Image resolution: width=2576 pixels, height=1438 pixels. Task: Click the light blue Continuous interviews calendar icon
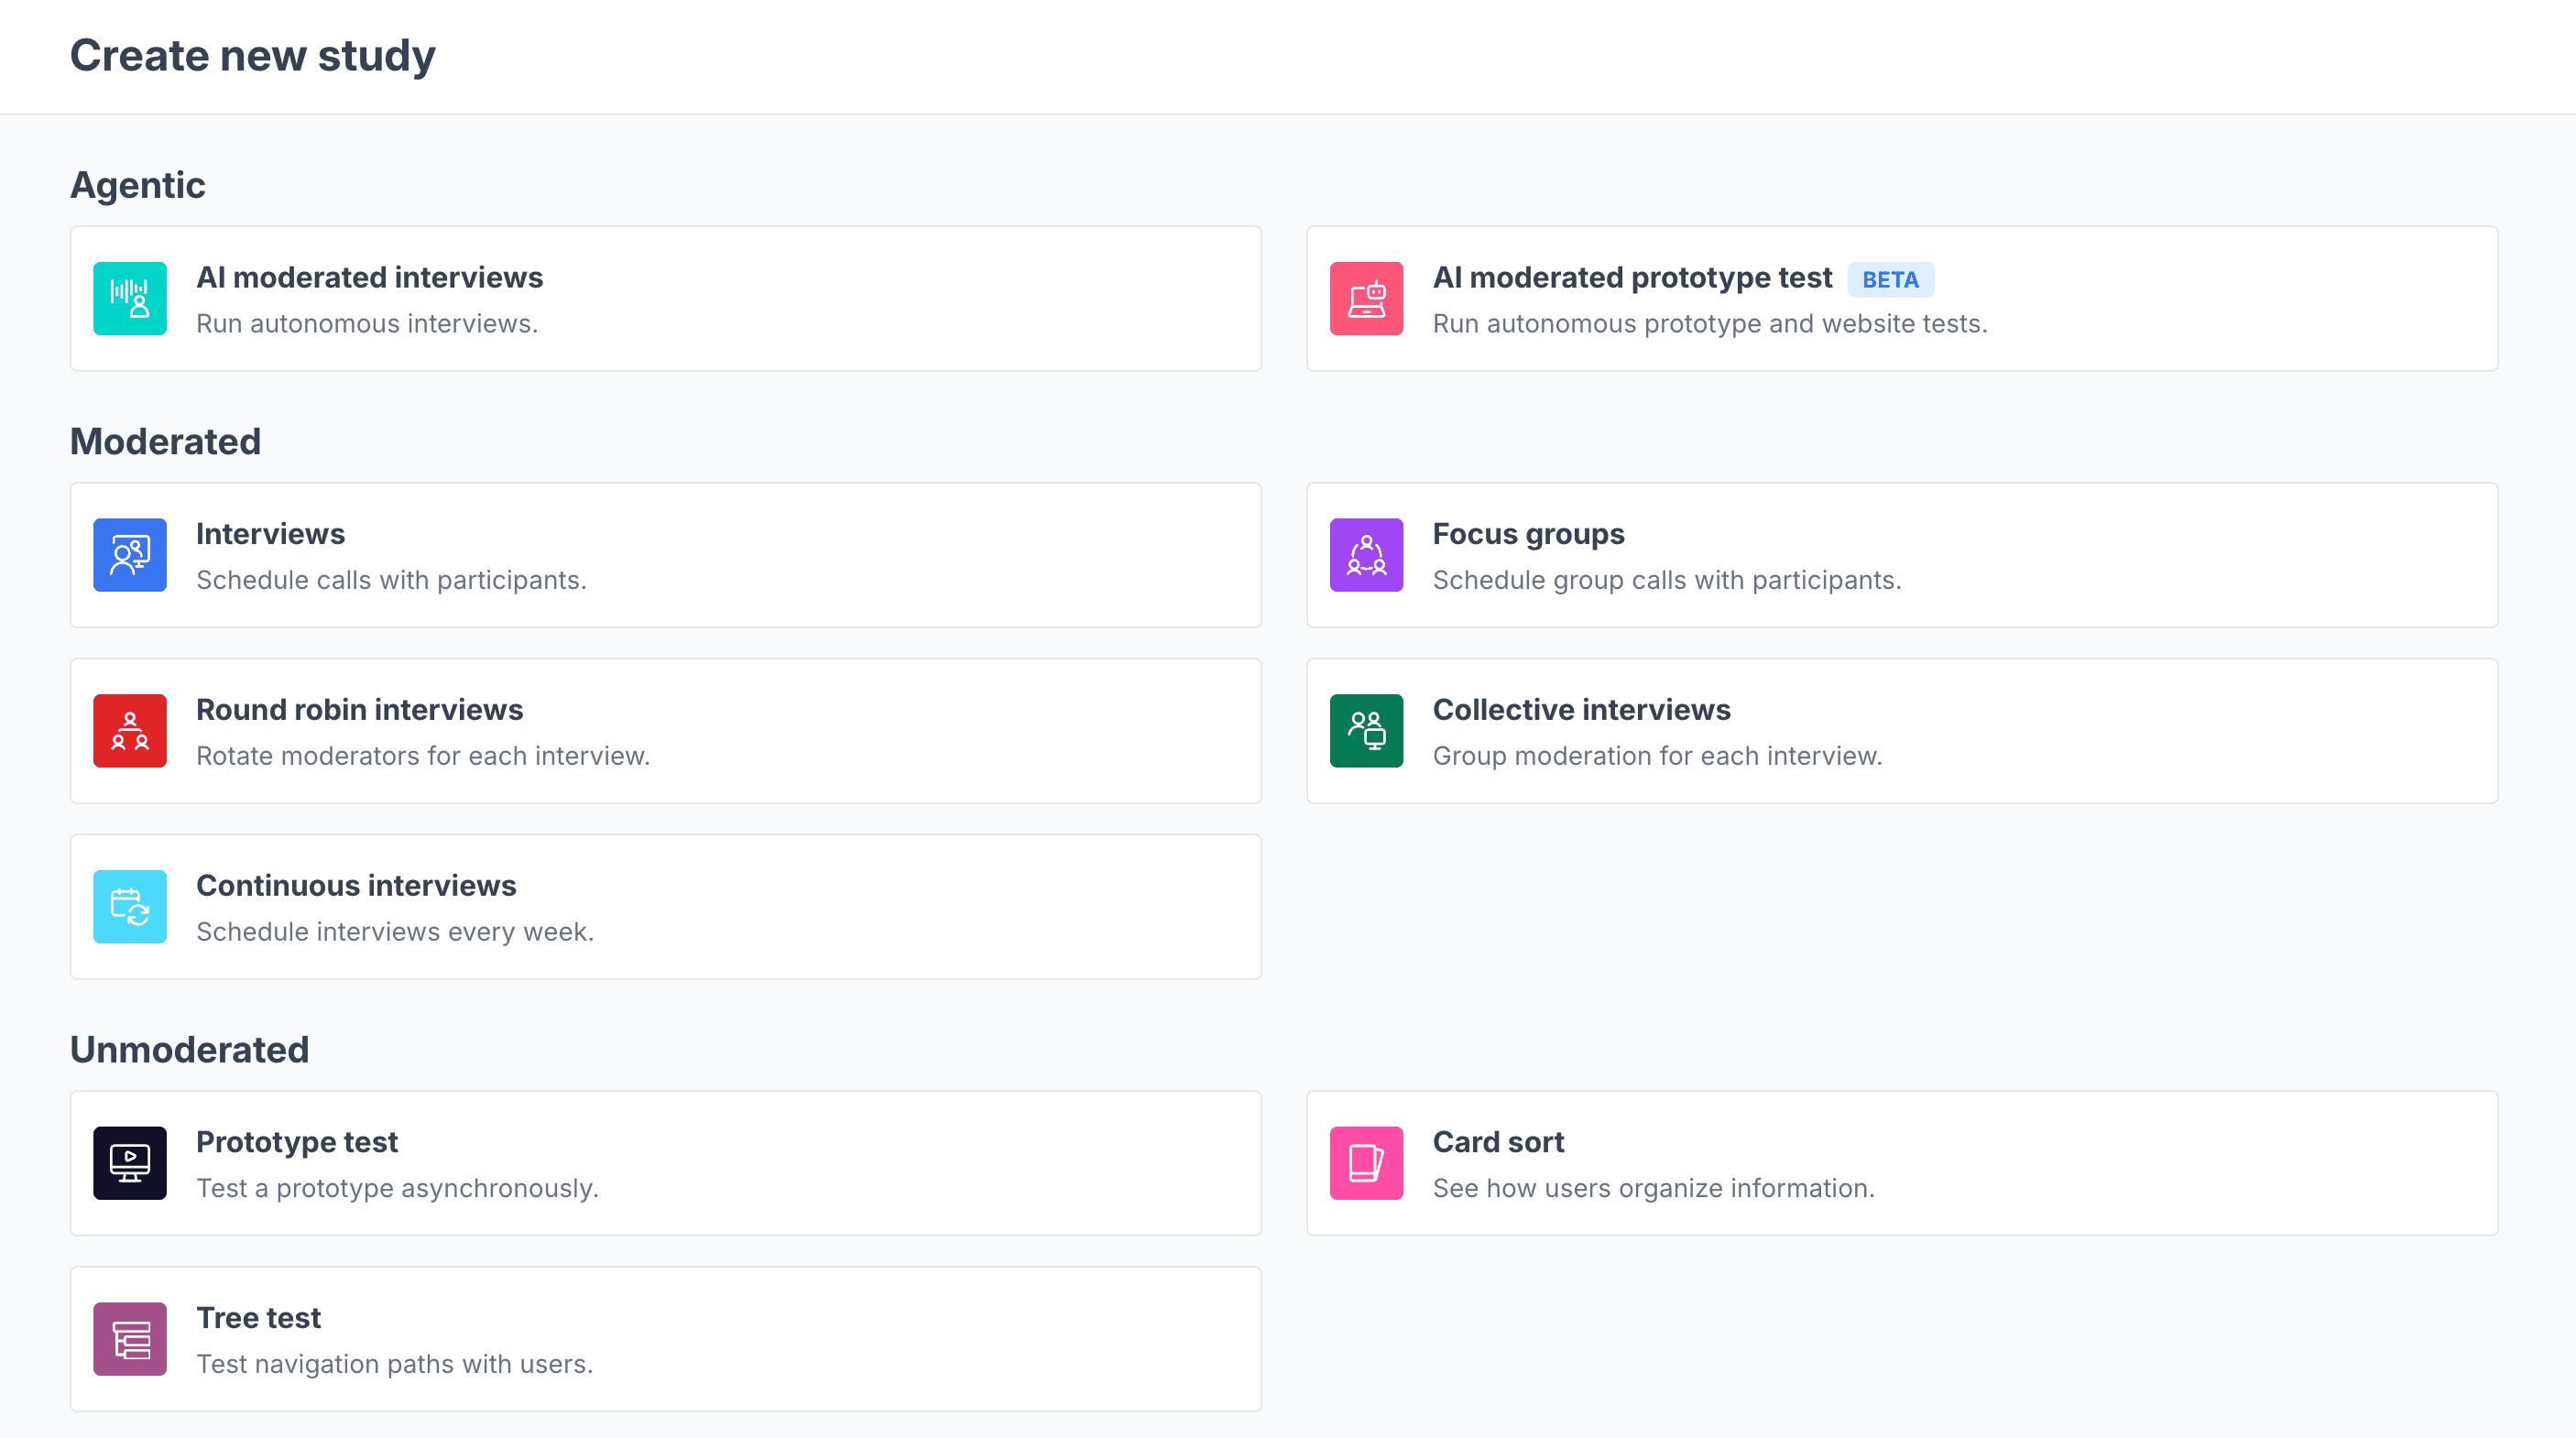point(130,907)
